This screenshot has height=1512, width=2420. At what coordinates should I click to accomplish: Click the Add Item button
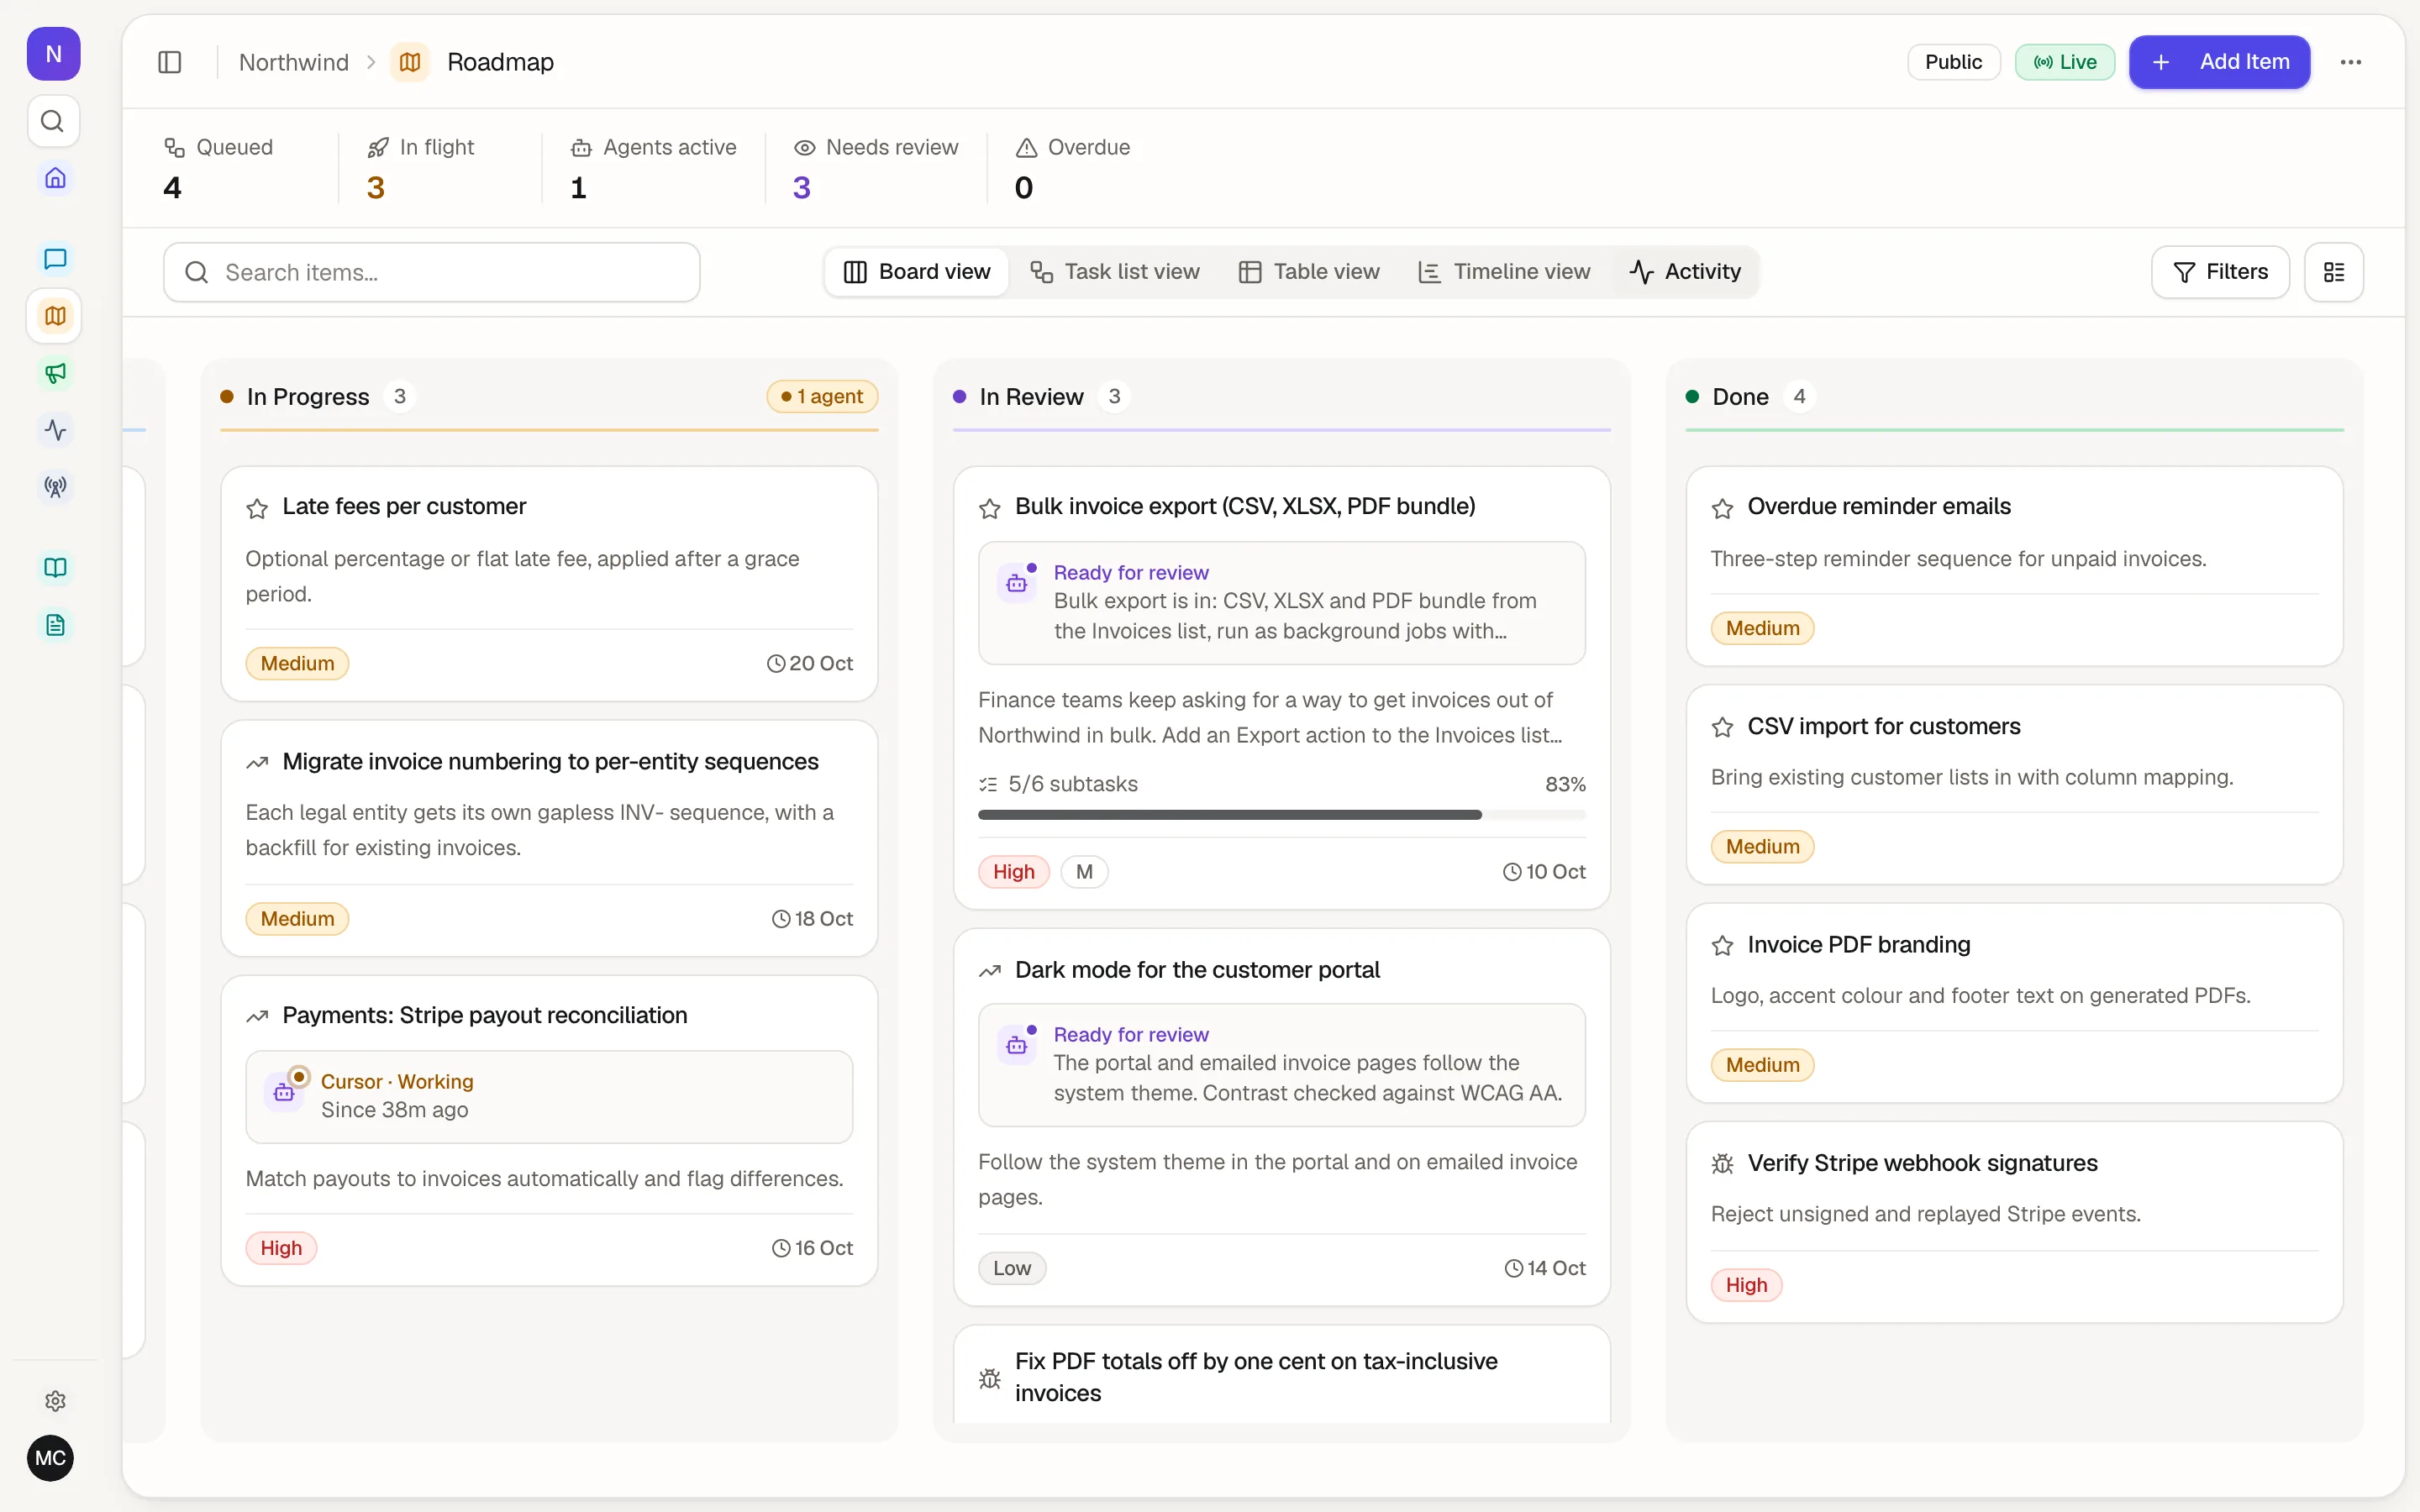(2219, 62)
